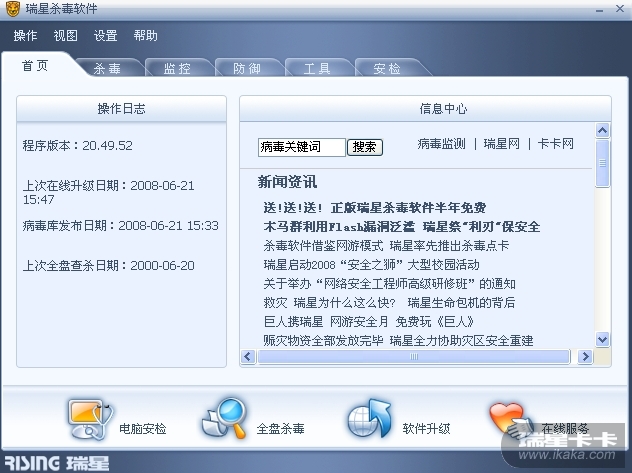Switch to the 杀毒 tab
The image size is (632, 473).
tap(107, 68)
